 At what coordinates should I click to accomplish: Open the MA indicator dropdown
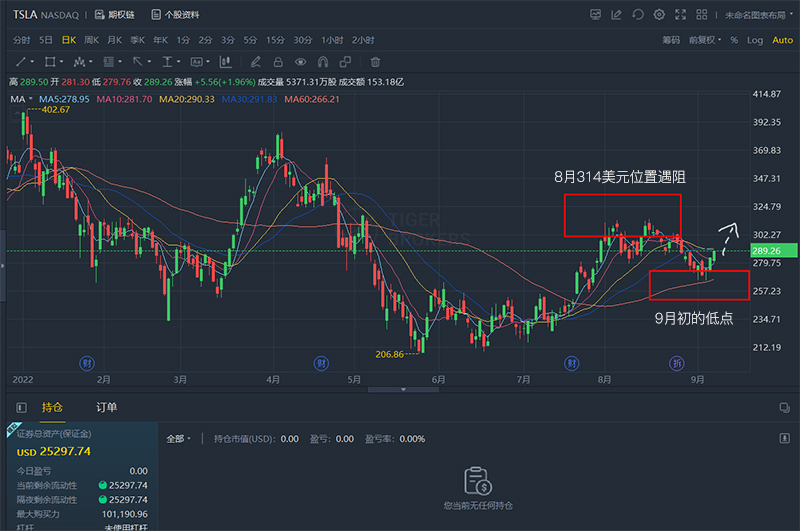coord(22,99)
